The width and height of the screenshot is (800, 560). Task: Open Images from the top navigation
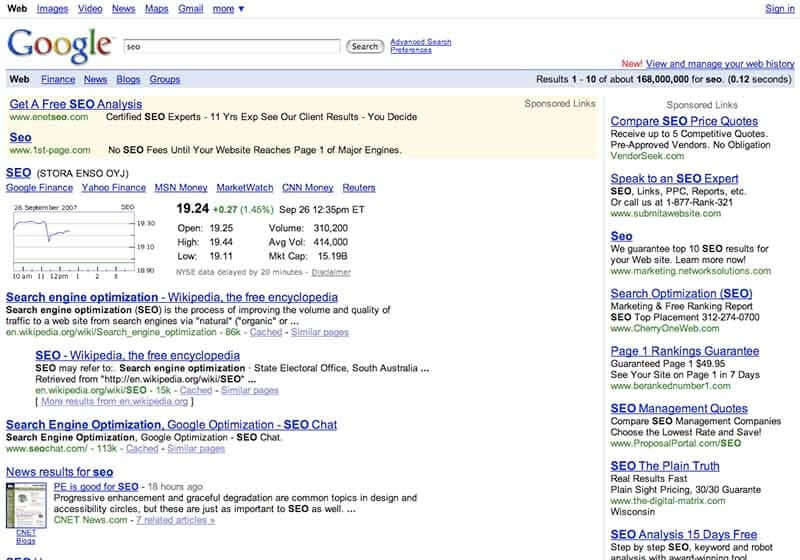click(x=52, y=9)
